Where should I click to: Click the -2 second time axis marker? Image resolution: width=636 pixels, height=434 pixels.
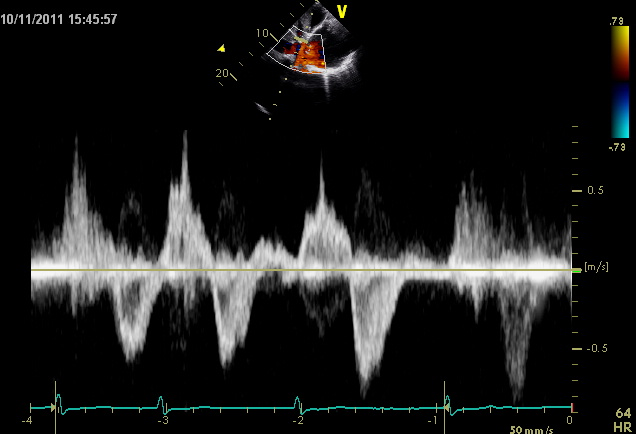coord(297,421)
